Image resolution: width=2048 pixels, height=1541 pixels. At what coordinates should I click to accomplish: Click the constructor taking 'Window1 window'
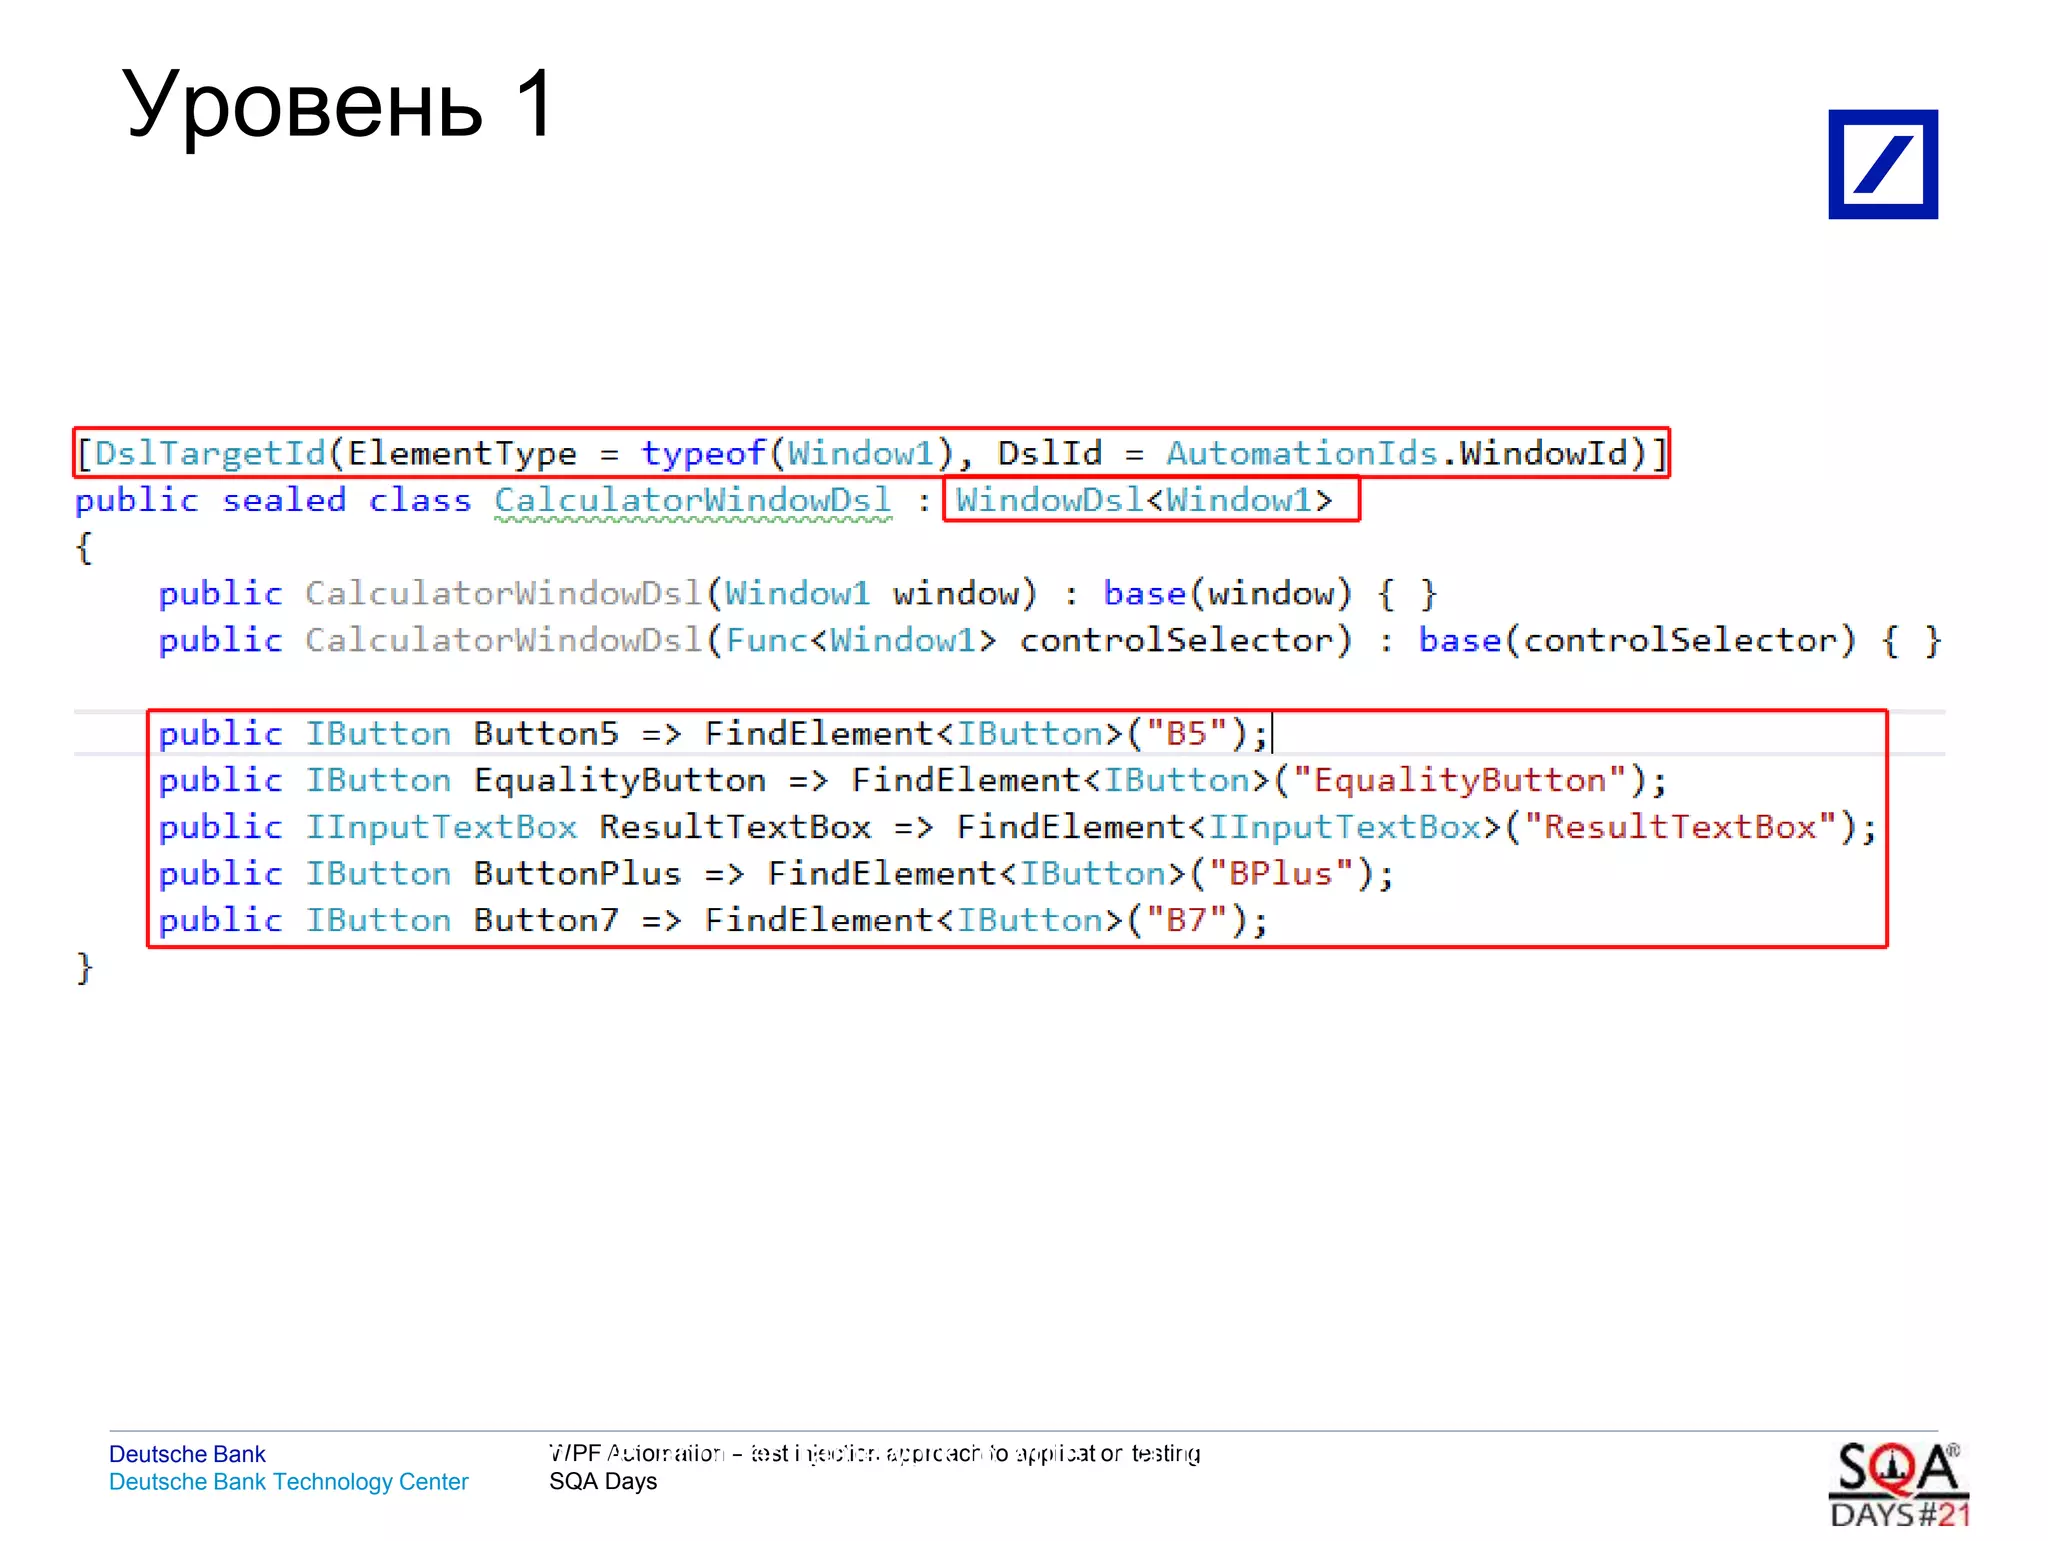(798, 594)
